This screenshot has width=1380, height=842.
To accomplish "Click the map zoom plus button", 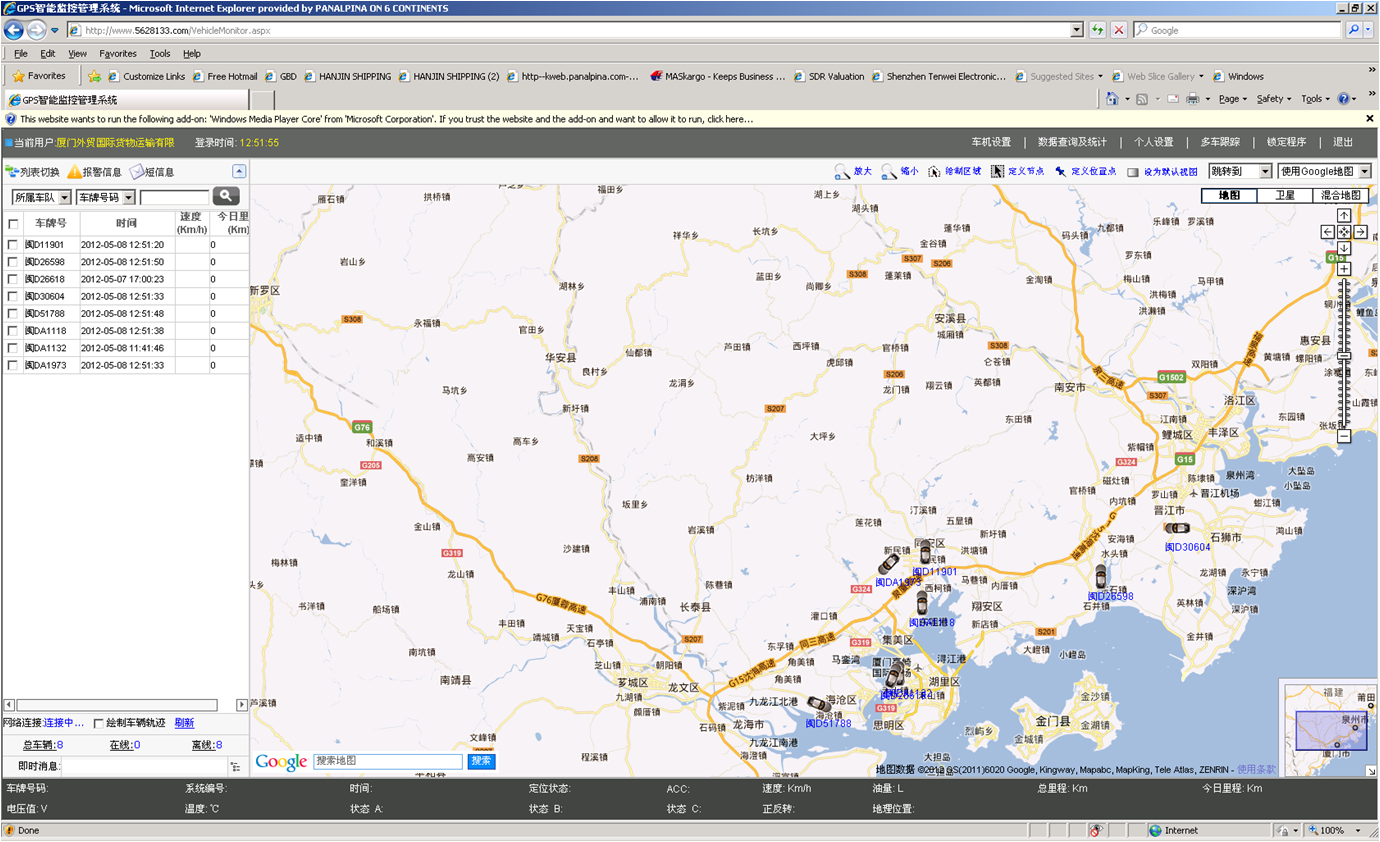I will (x=1344, y=269).
